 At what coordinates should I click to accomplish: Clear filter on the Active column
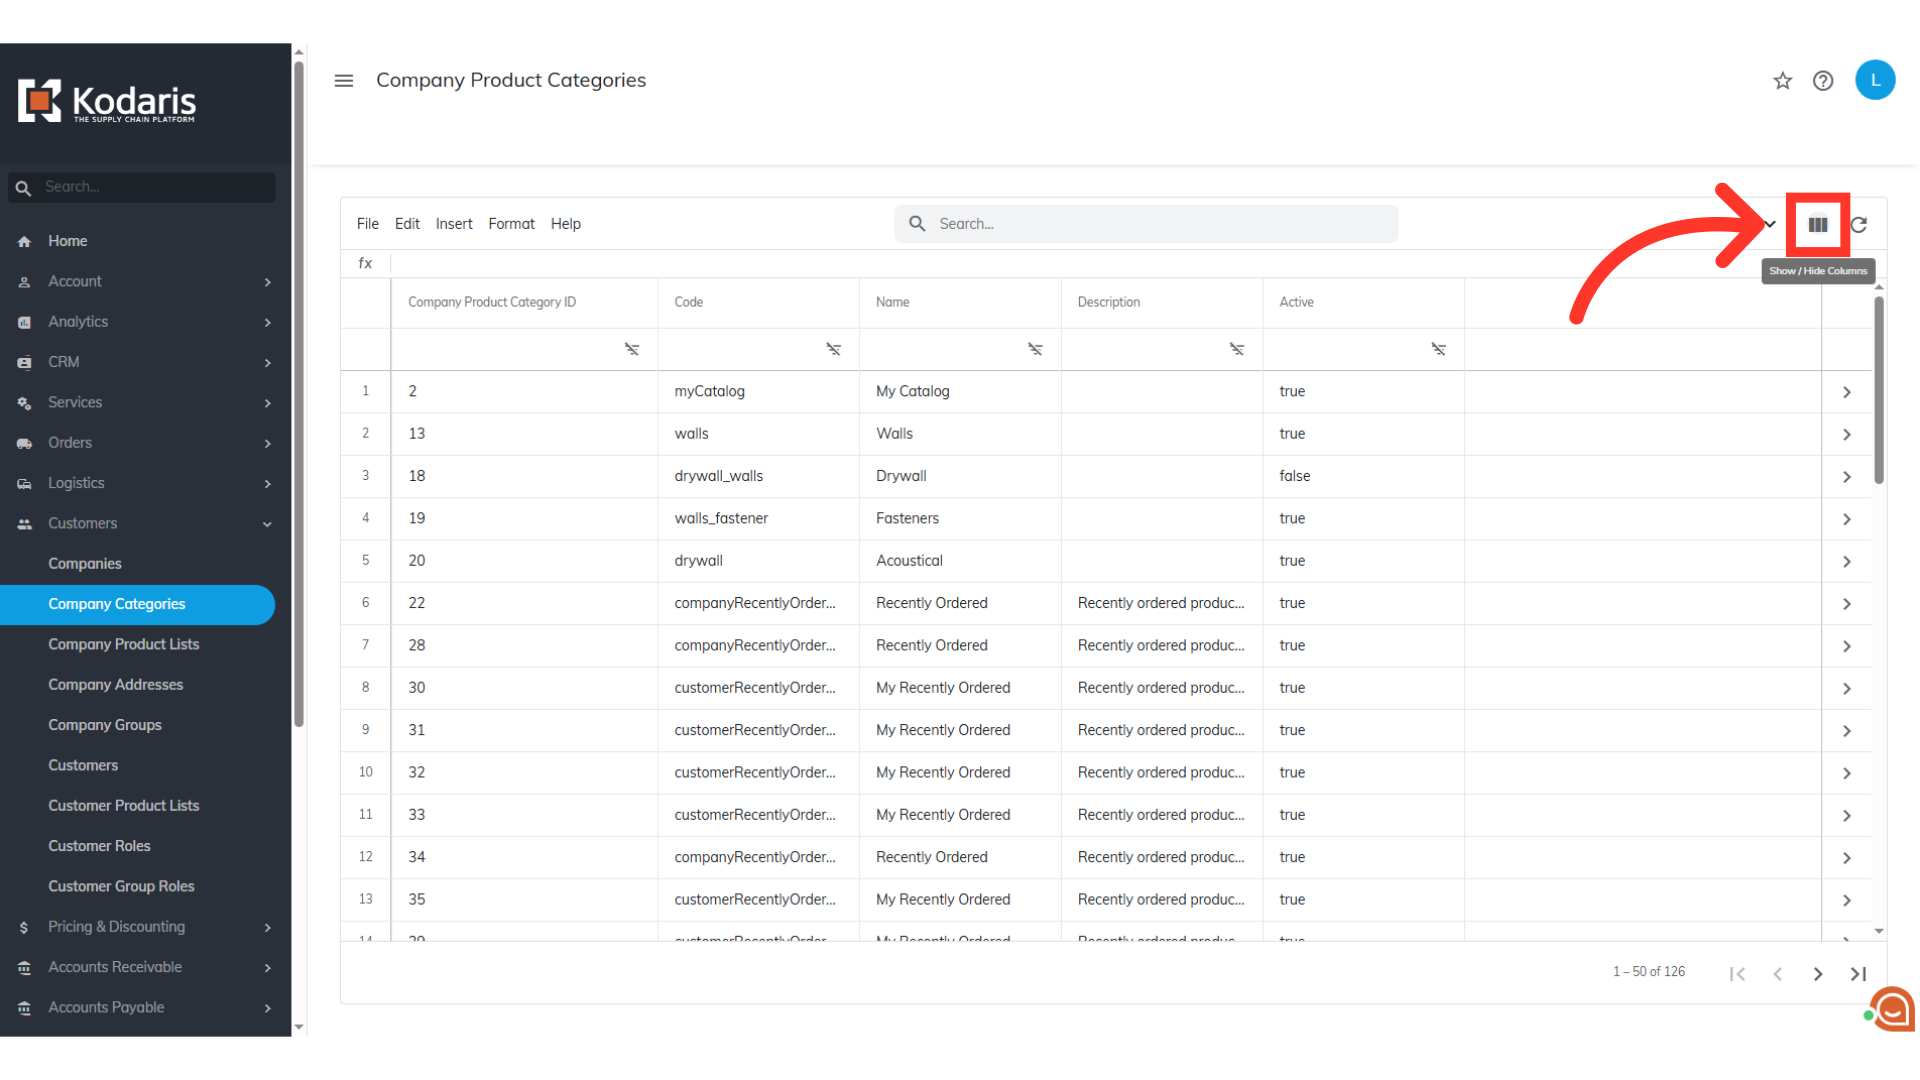pyautogui.click(x=1438, y=349)
